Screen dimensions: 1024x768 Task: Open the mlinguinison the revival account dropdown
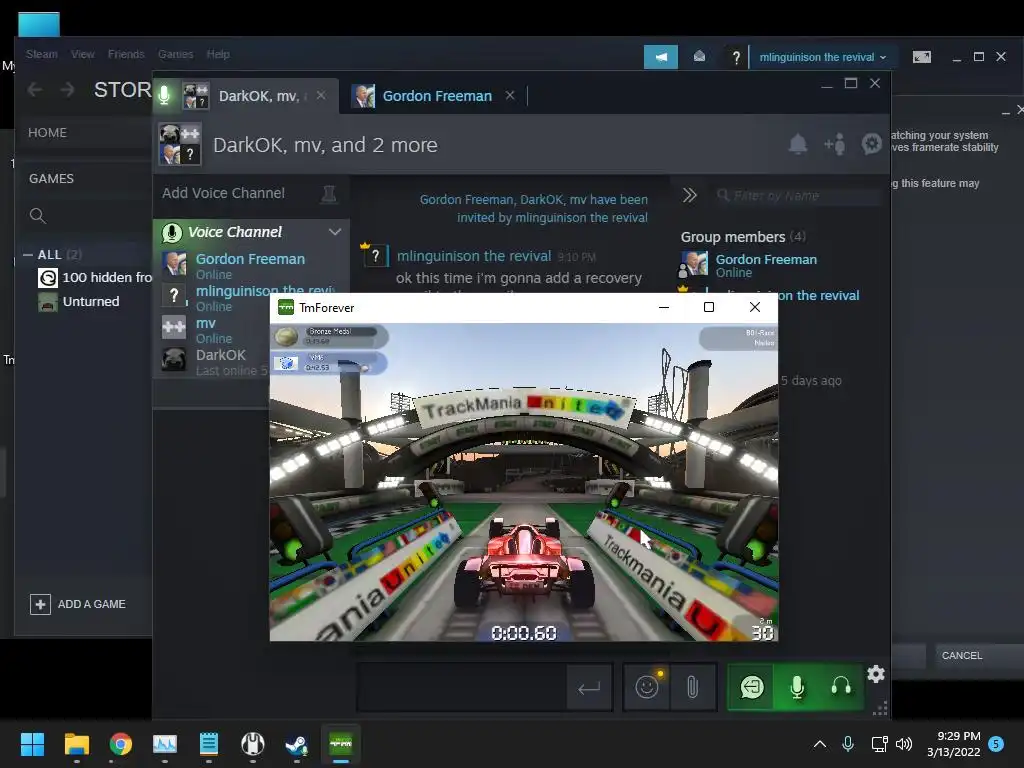822,57
